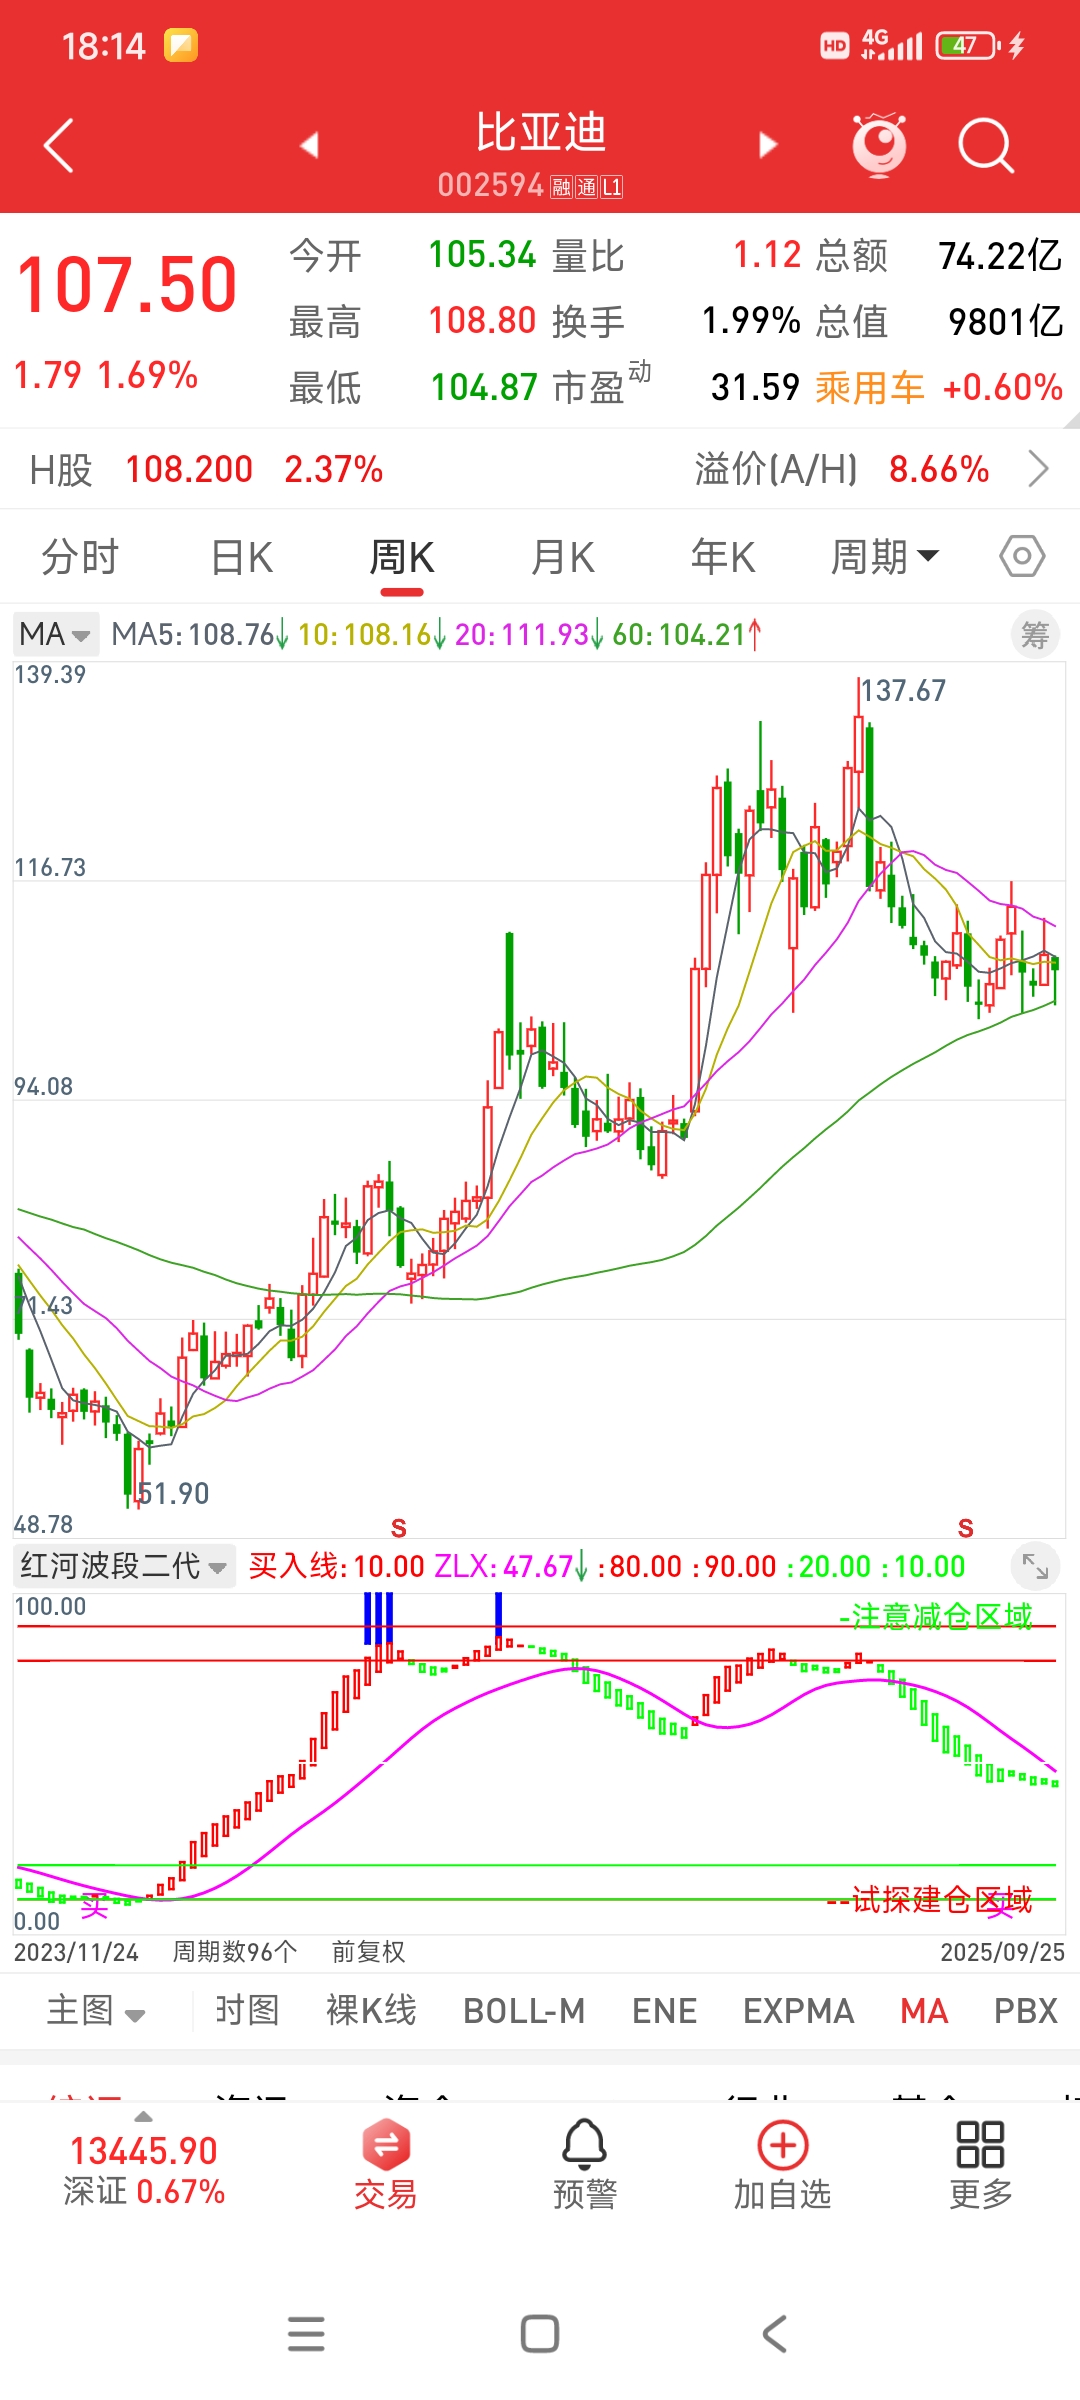Switch to 月K tab
The image size is (1080, 2400).
click(563, 556)
